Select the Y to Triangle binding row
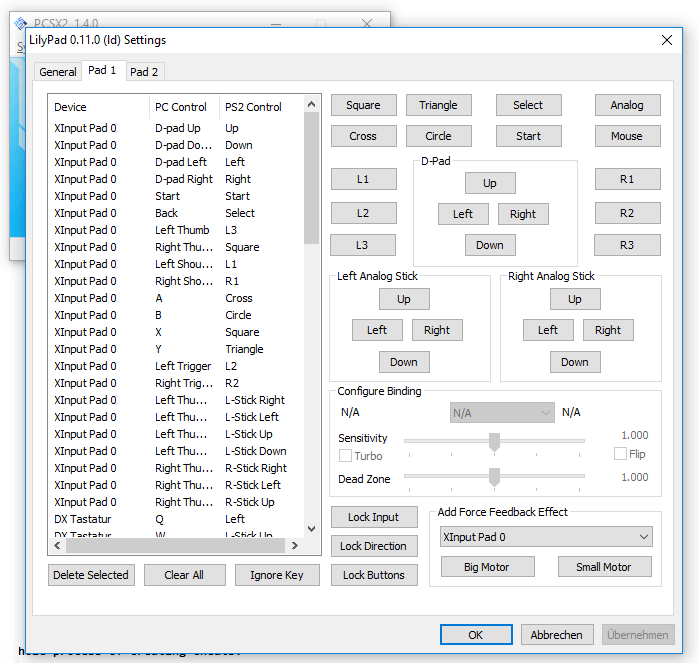 point(176,349)
